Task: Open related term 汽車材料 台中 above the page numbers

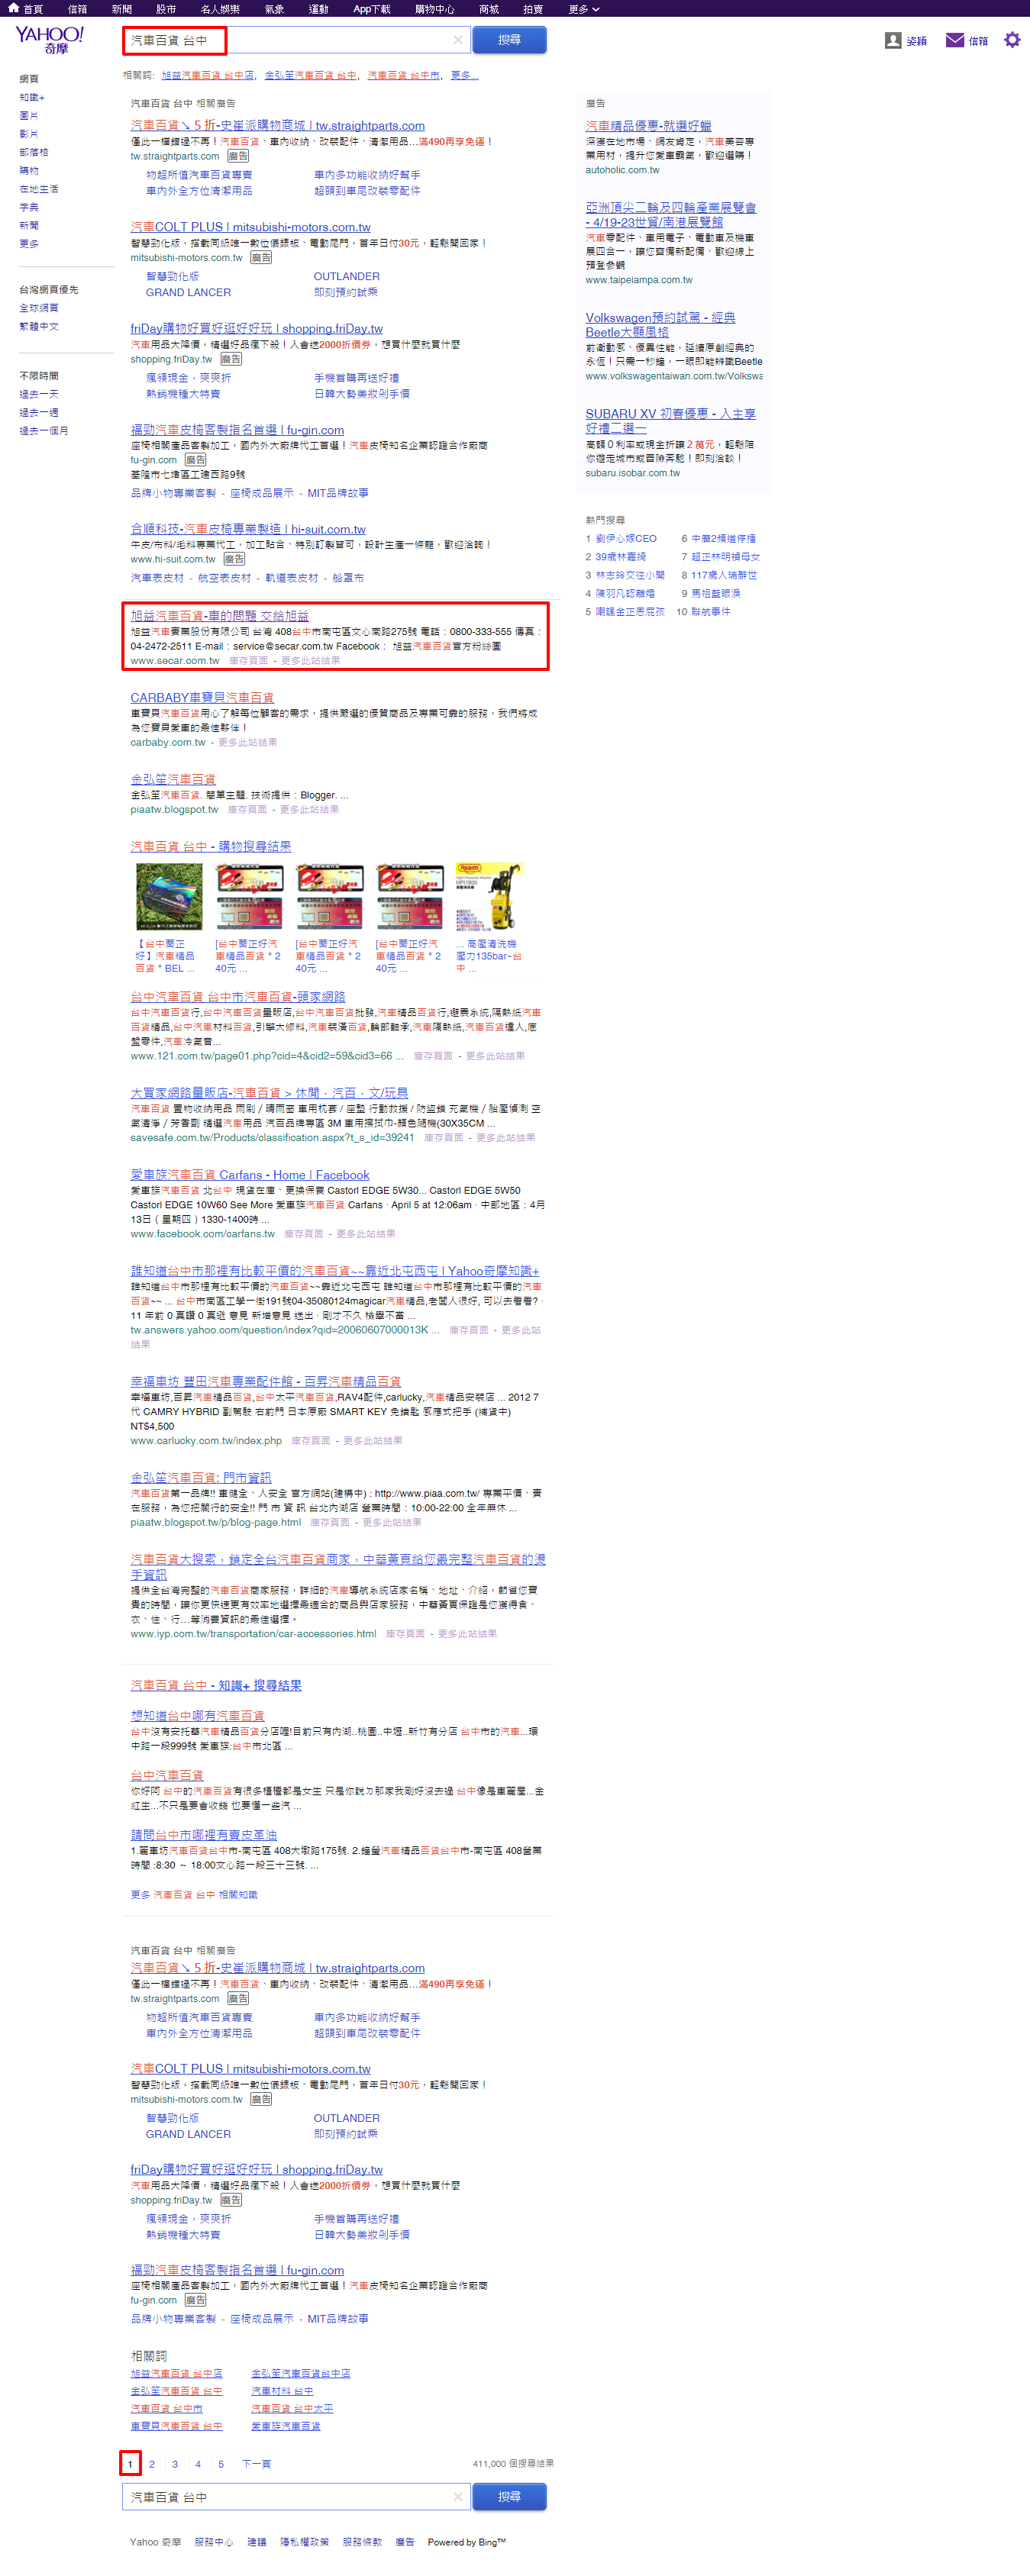Action: 282,2391
